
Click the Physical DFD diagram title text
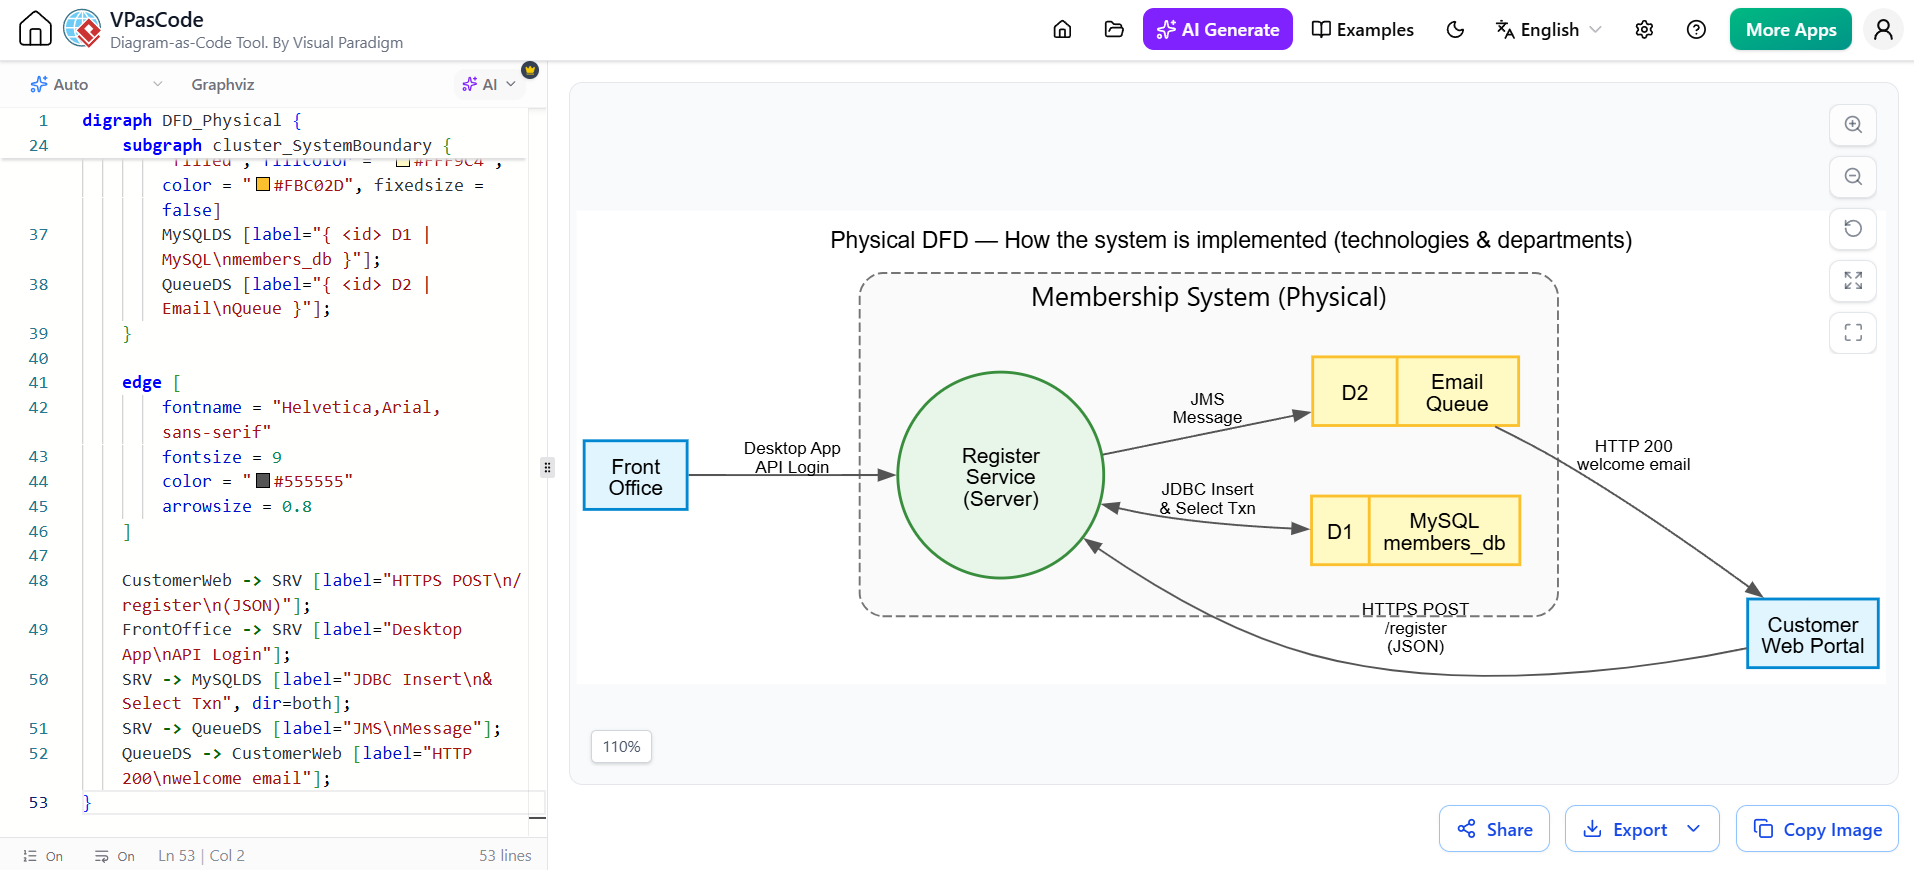pos(1230,240)
